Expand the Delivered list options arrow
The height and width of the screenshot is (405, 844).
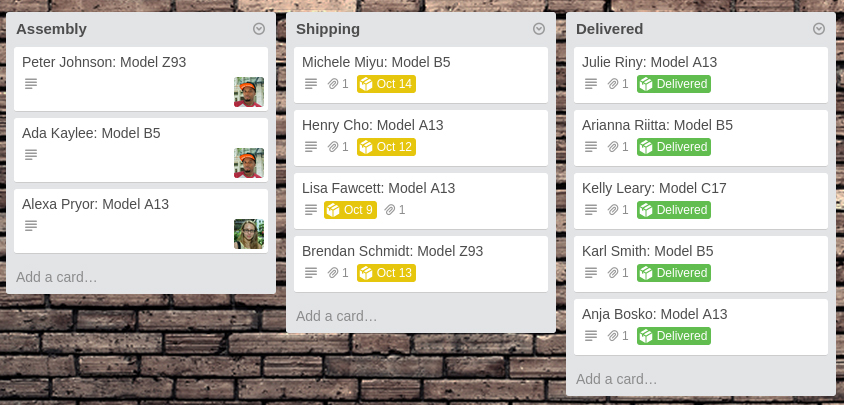click(x=819, y=29)
